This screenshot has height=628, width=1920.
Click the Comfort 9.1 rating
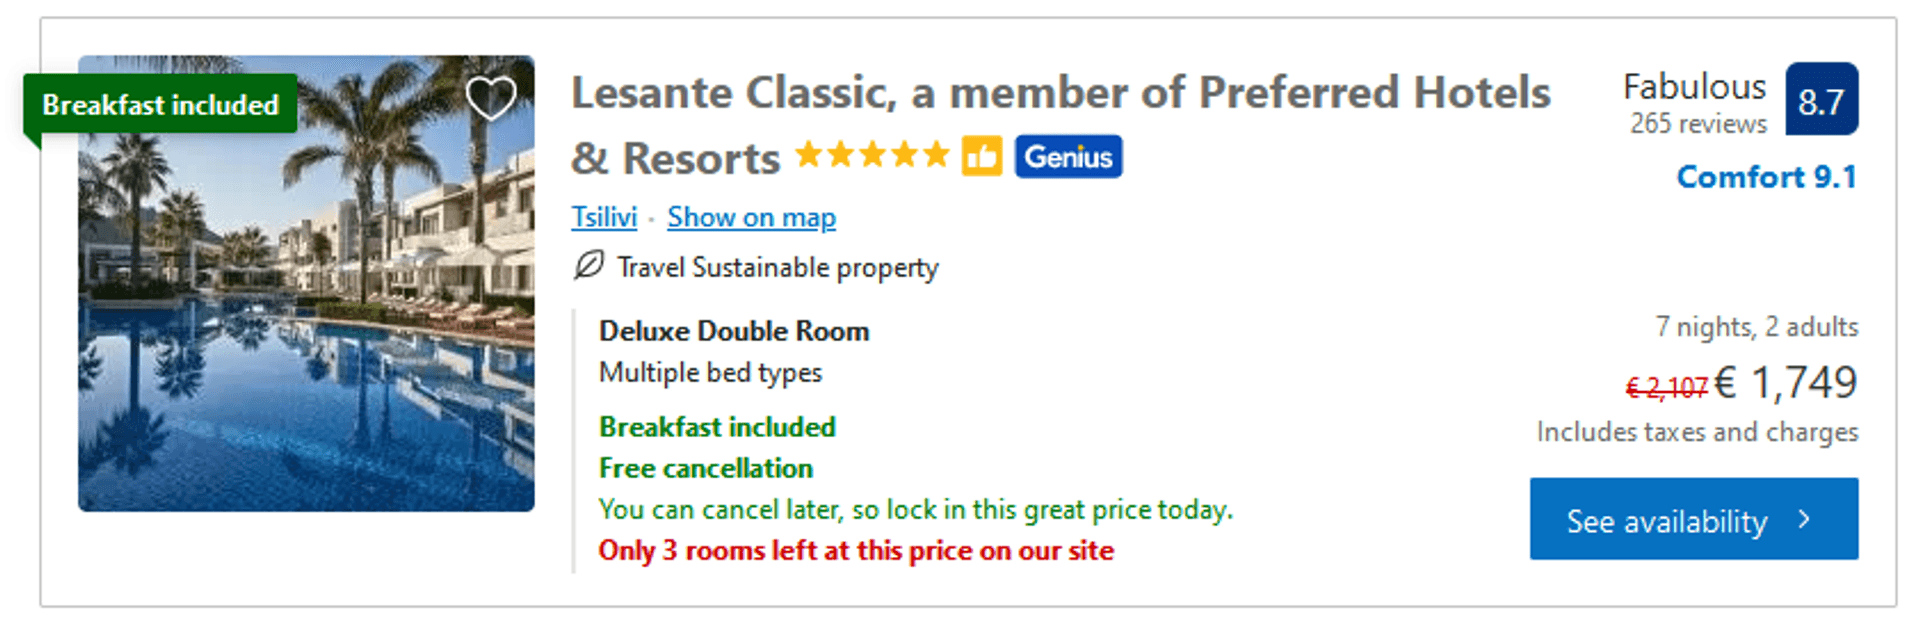1766,177
